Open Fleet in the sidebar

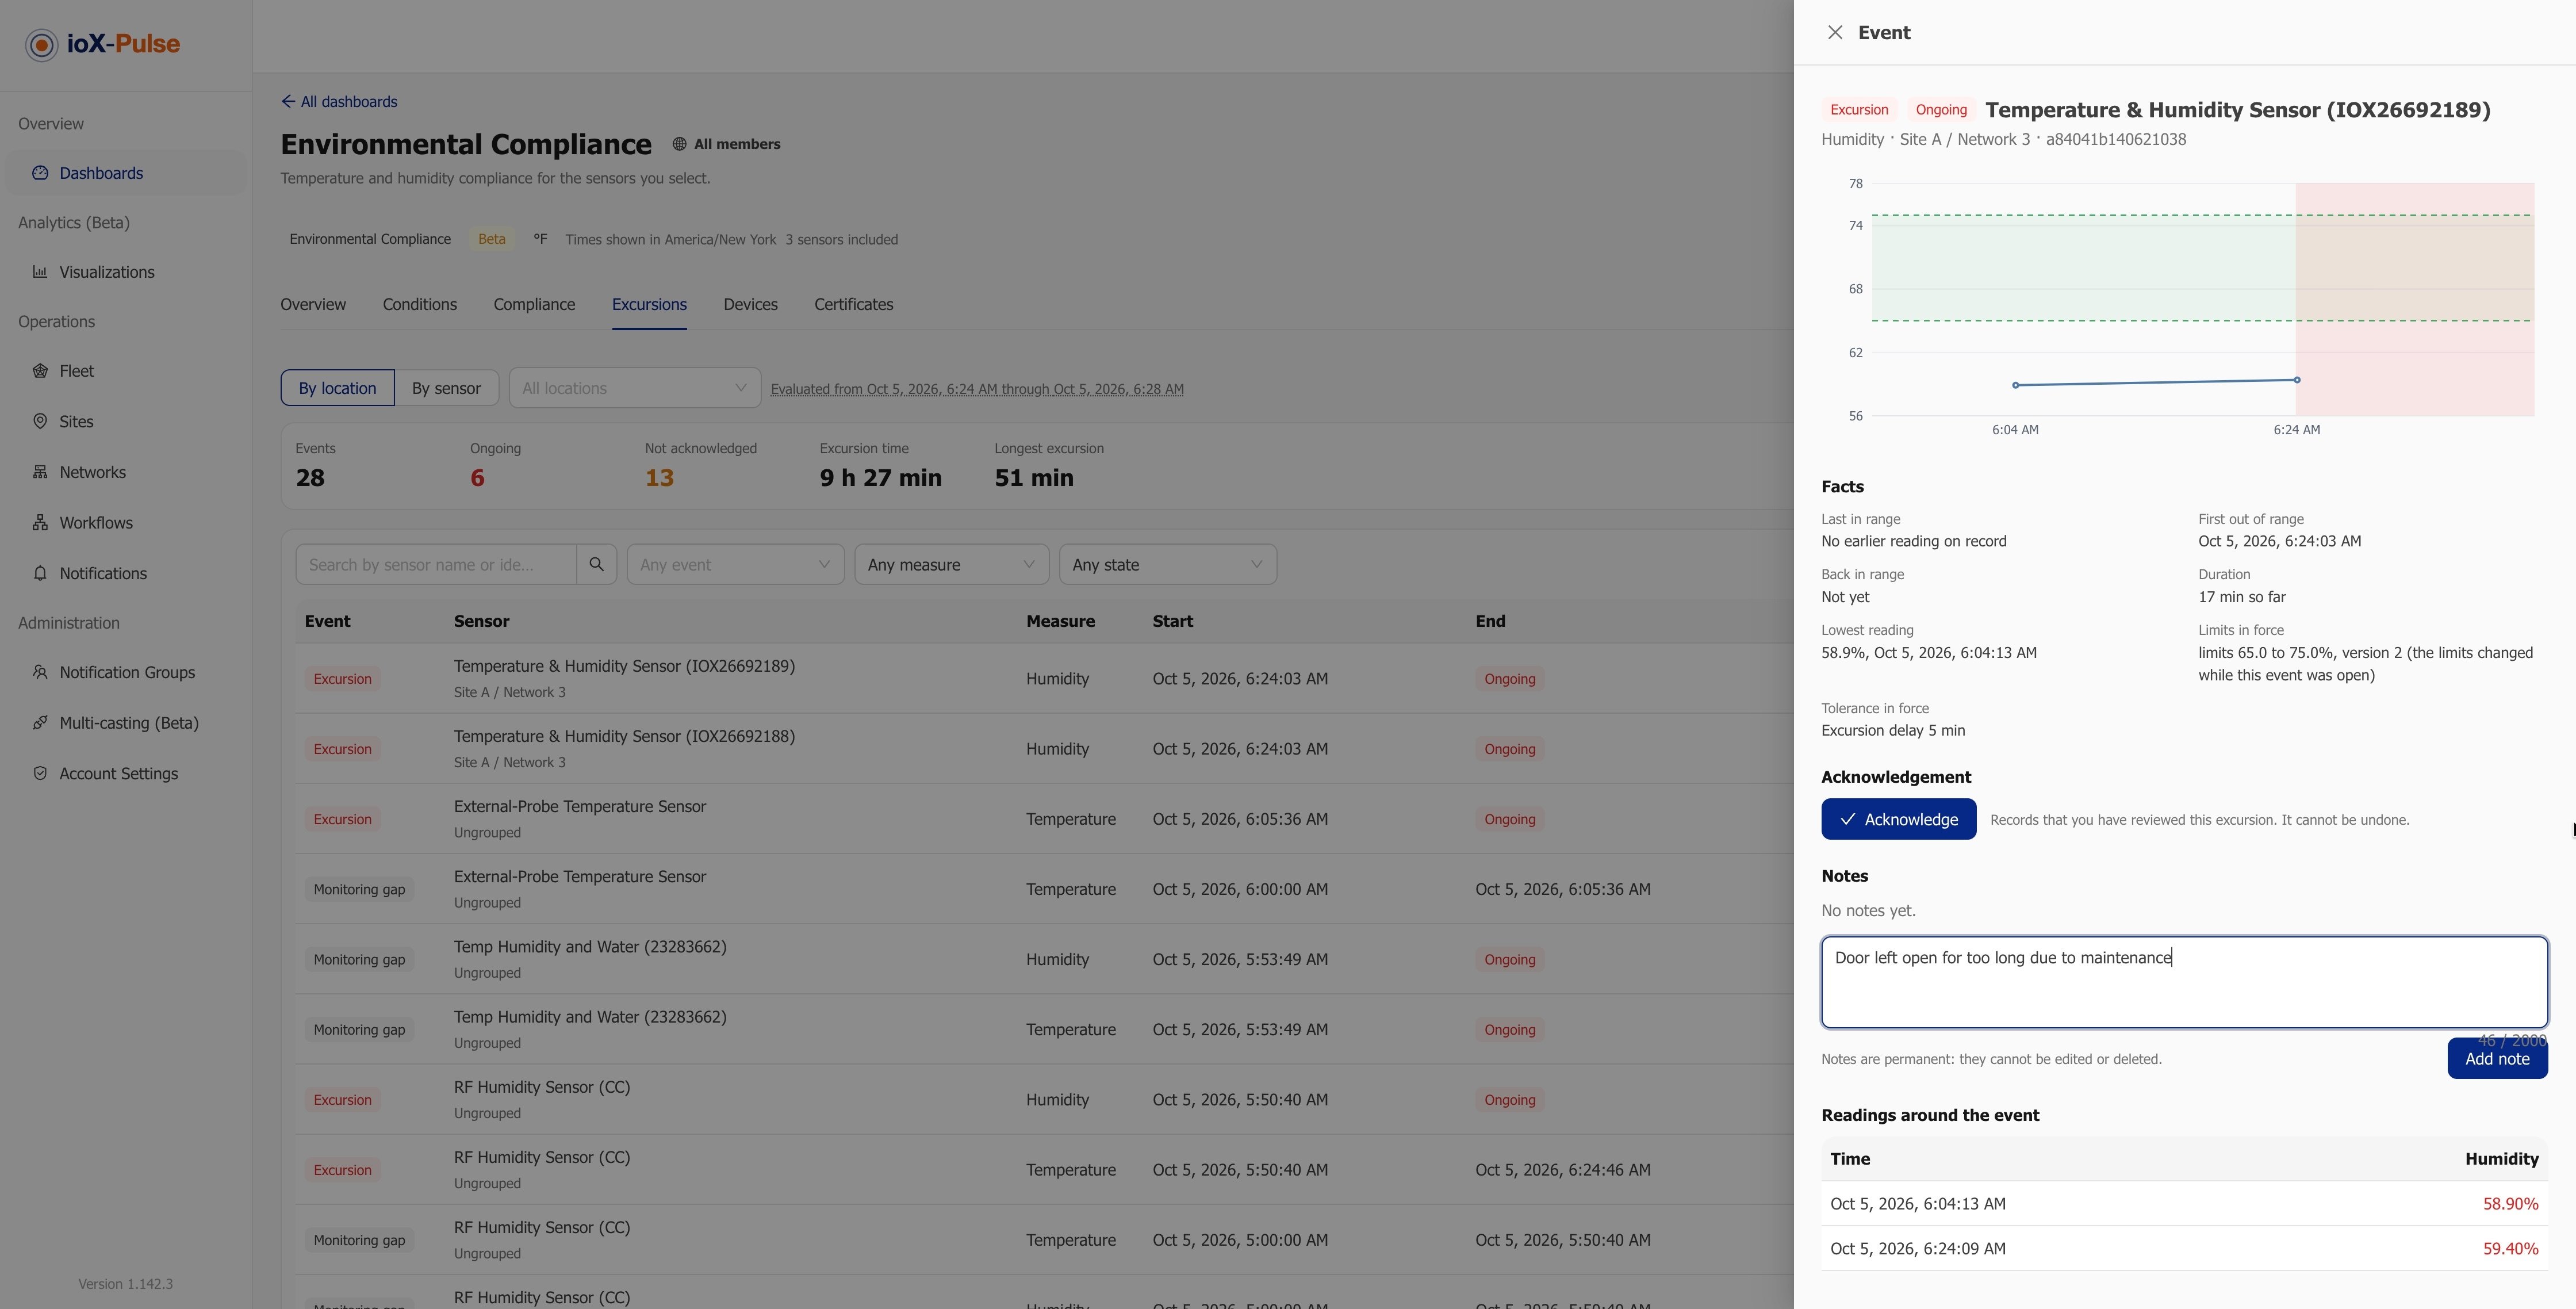tap(126, 371)
